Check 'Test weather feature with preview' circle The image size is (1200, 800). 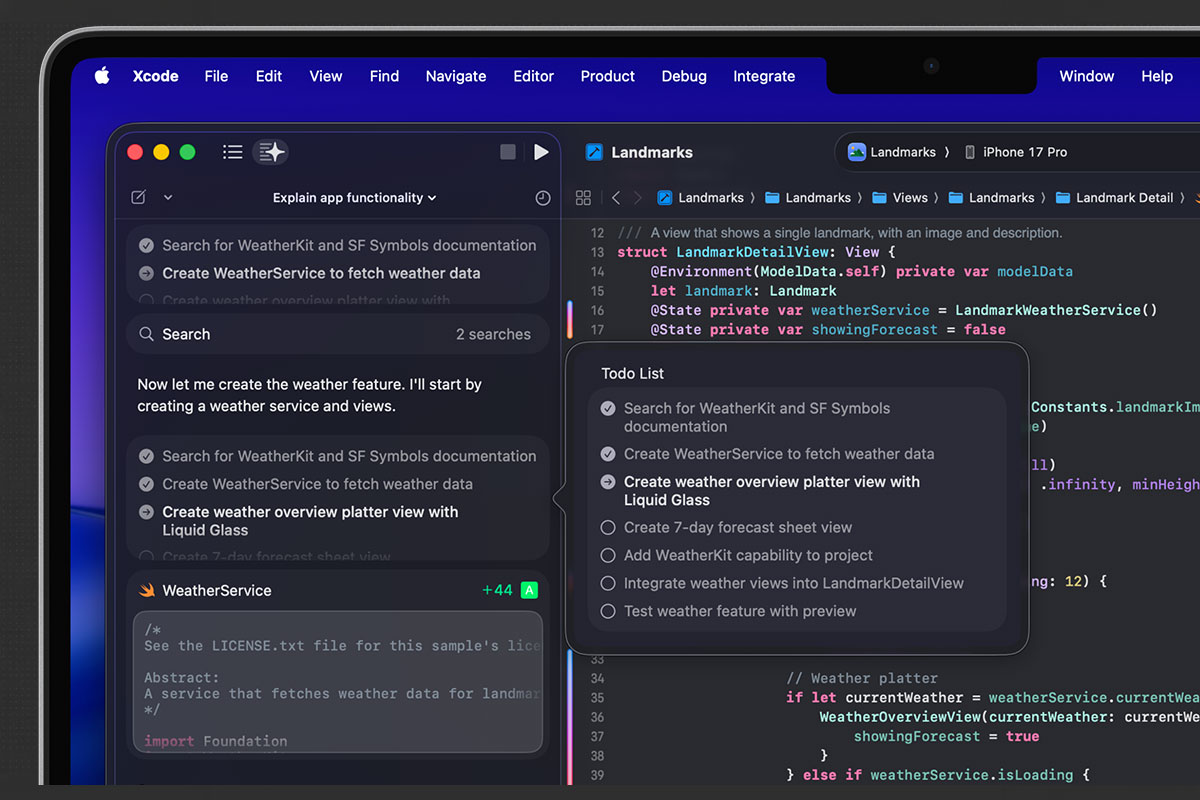pyautogui.click(x=608, y=611)
